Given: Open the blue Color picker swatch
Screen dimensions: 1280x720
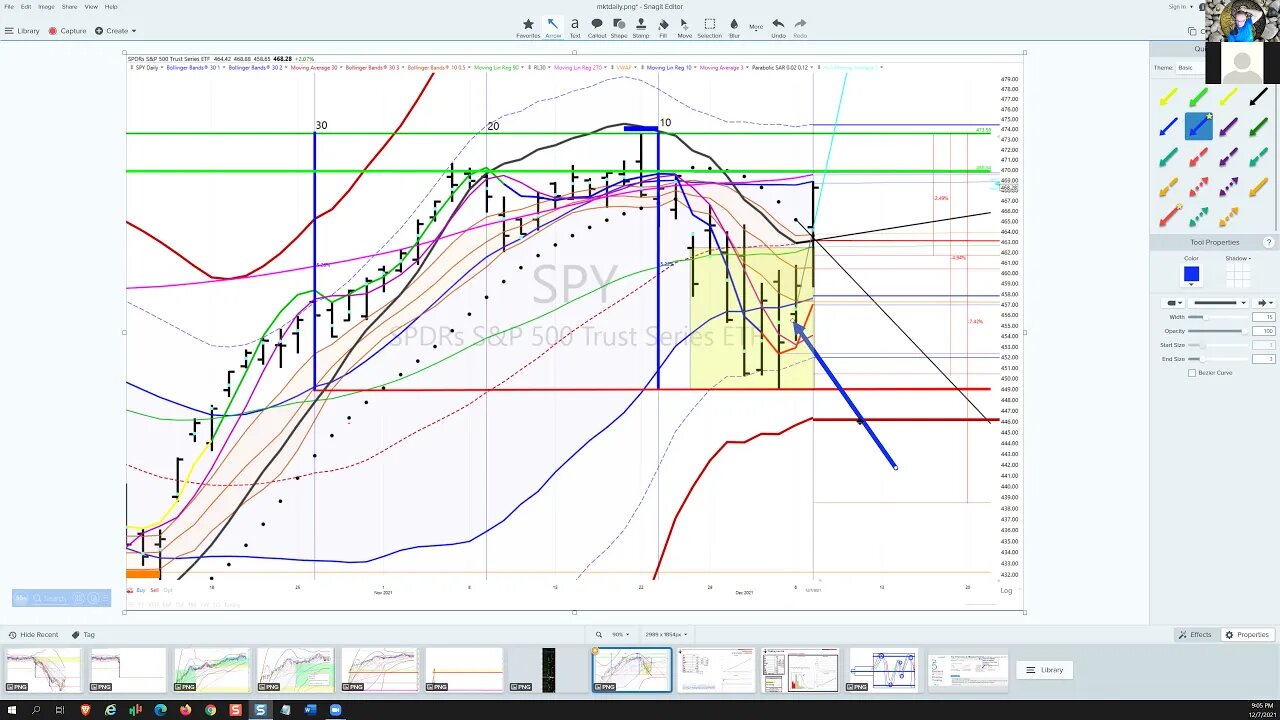Looking at the screenshot, I should [x=1191, y=274].
